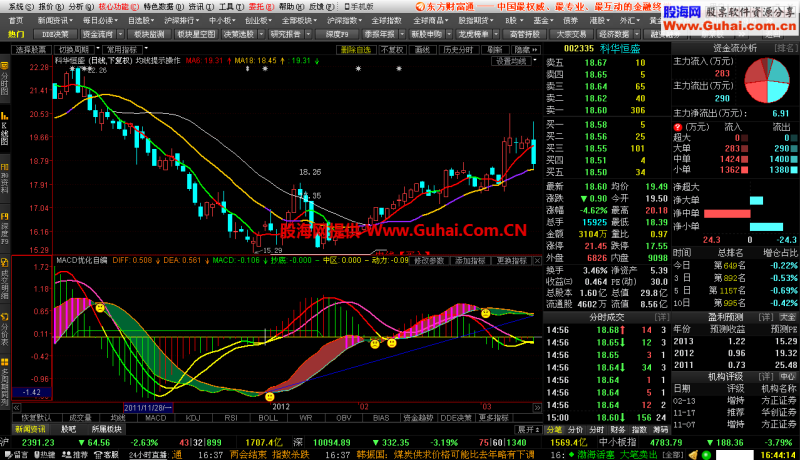Open the 核心功能 menu
This screenshot has width=800, height=460.
coord(111,6)
